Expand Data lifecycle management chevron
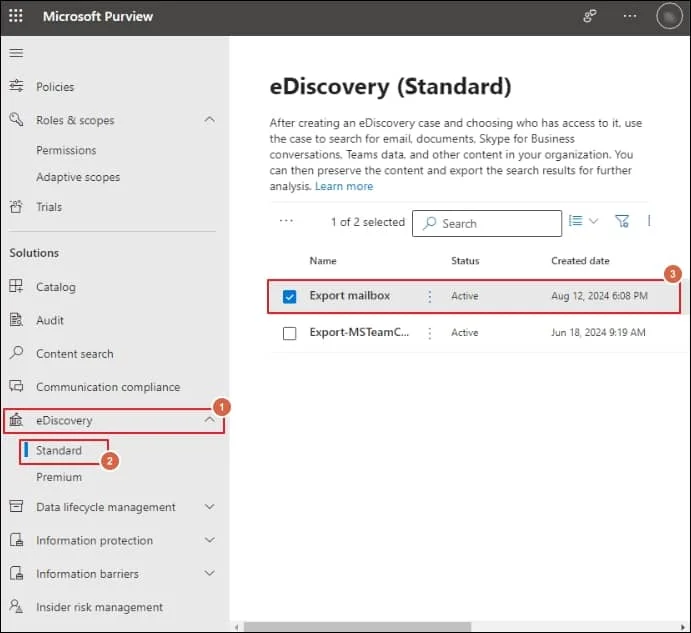This screenshot has height=633, width=691. pos(210,506)
